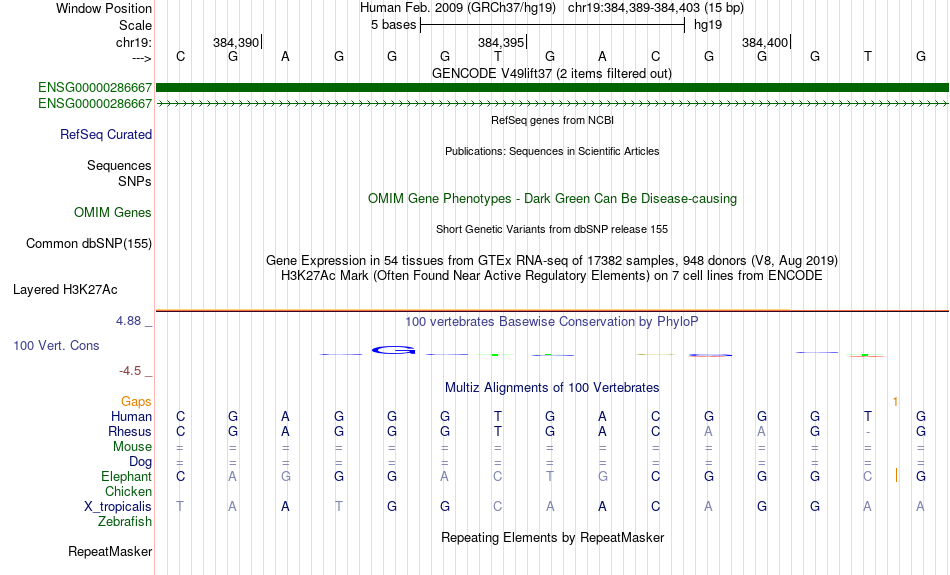Click the 384,395 ruler position marker

tap(502, 42)
